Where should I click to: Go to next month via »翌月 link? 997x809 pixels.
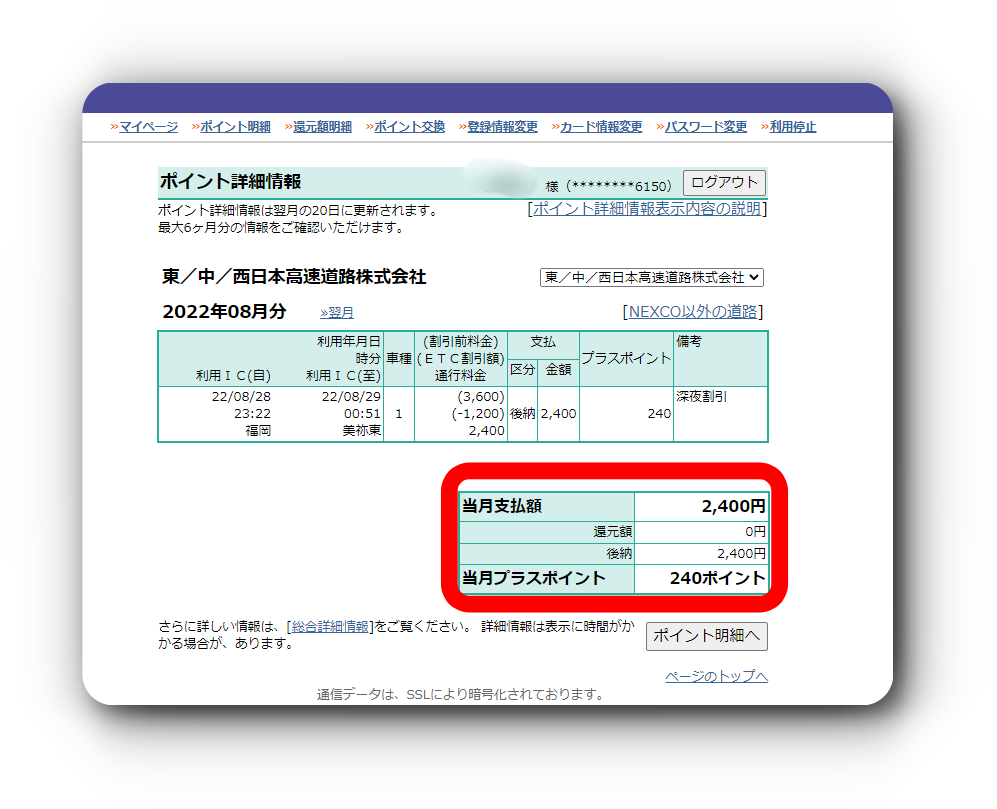[337, 313]
